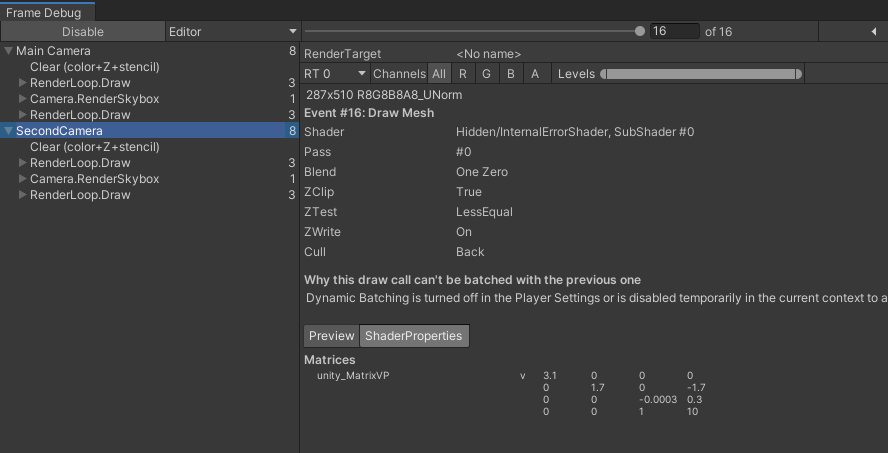Collapse the SecondCamera tree node
This screenshot has width=888, height=453.
click(x=9, y=131)
